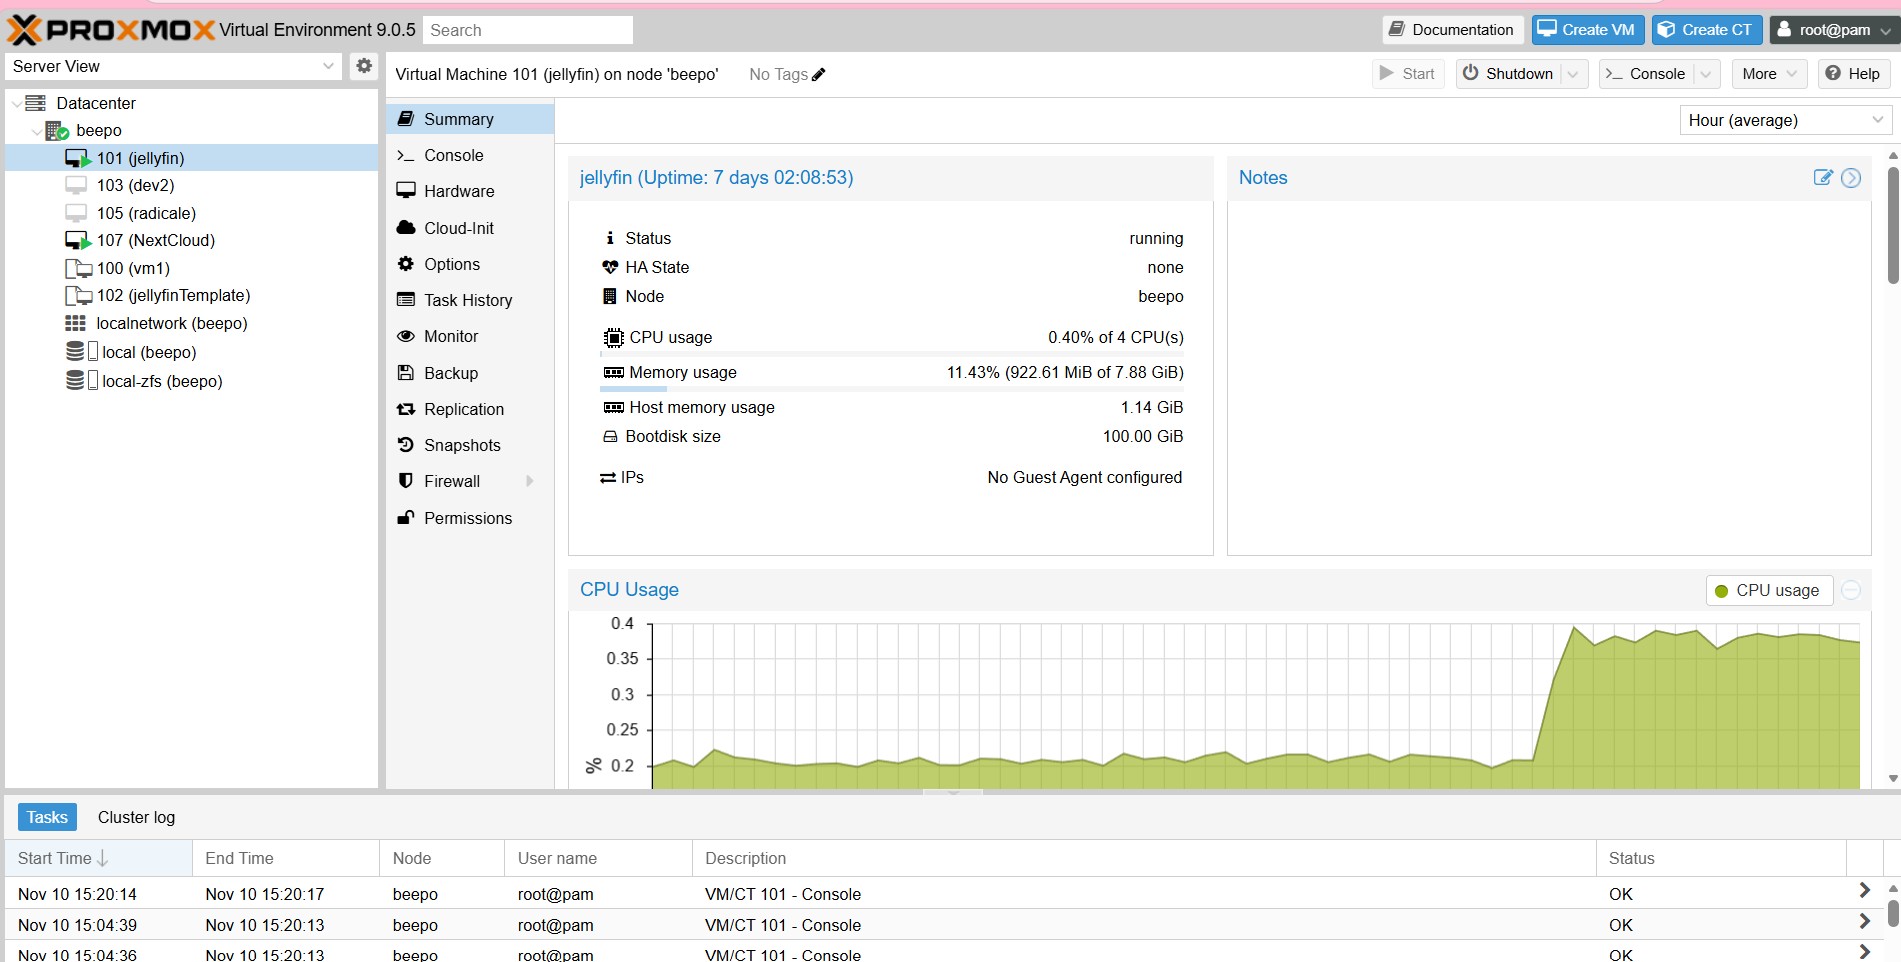Click the CPU Usage chart undo zoom button
This screenshot has width=1901, height=962.
click(1851, 591)
